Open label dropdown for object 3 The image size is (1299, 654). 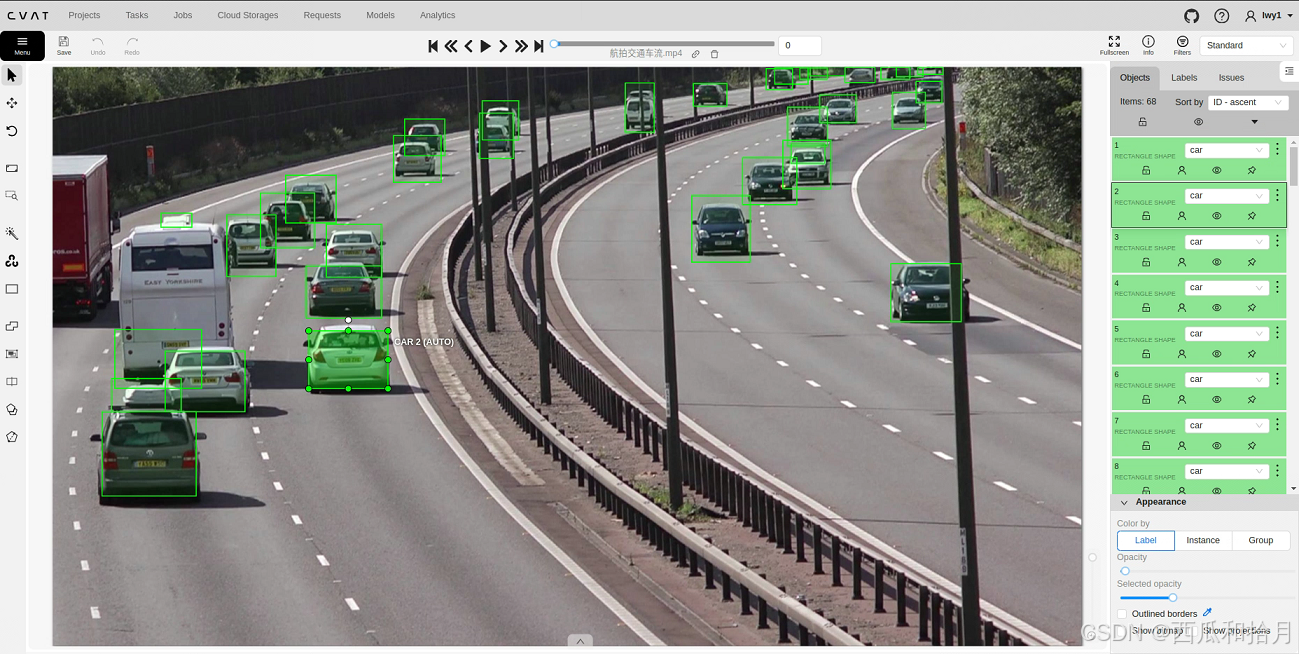click(x=1226, y=242)
